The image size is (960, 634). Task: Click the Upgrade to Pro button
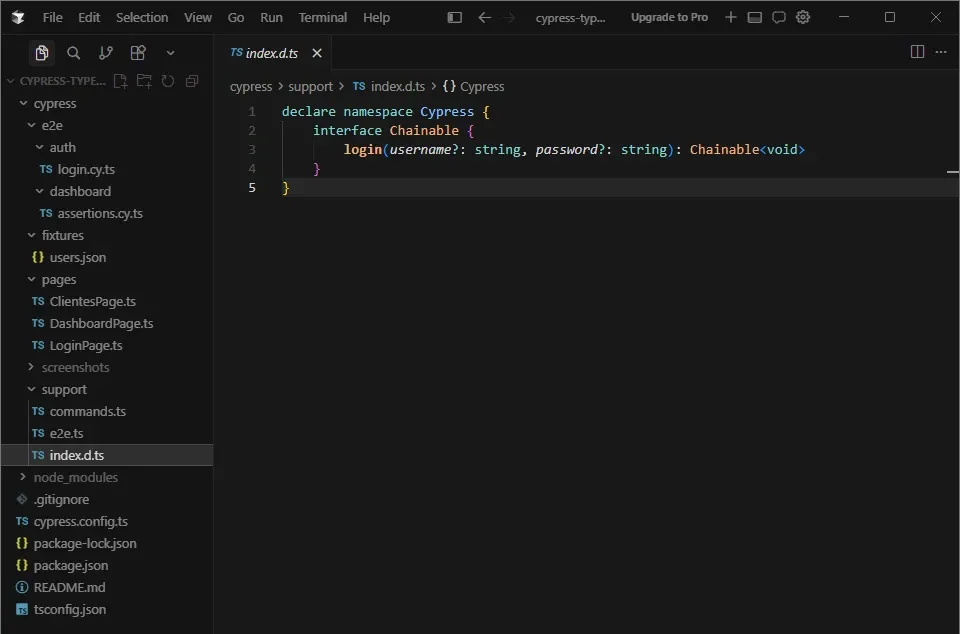669,18
